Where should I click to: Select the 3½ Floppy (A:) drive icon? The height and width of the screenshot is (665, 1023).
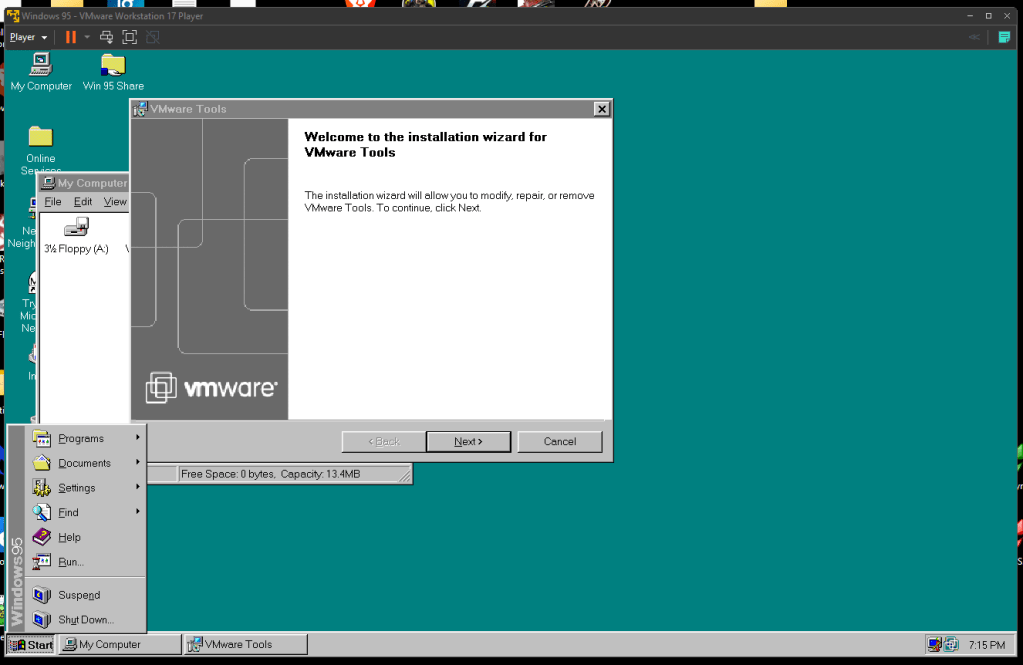76,230
